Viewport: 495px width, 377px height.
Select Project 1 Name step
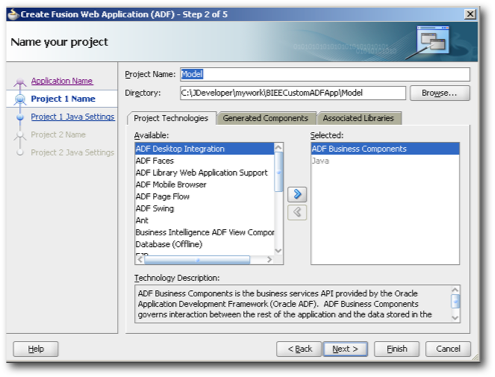coord(63,99)
